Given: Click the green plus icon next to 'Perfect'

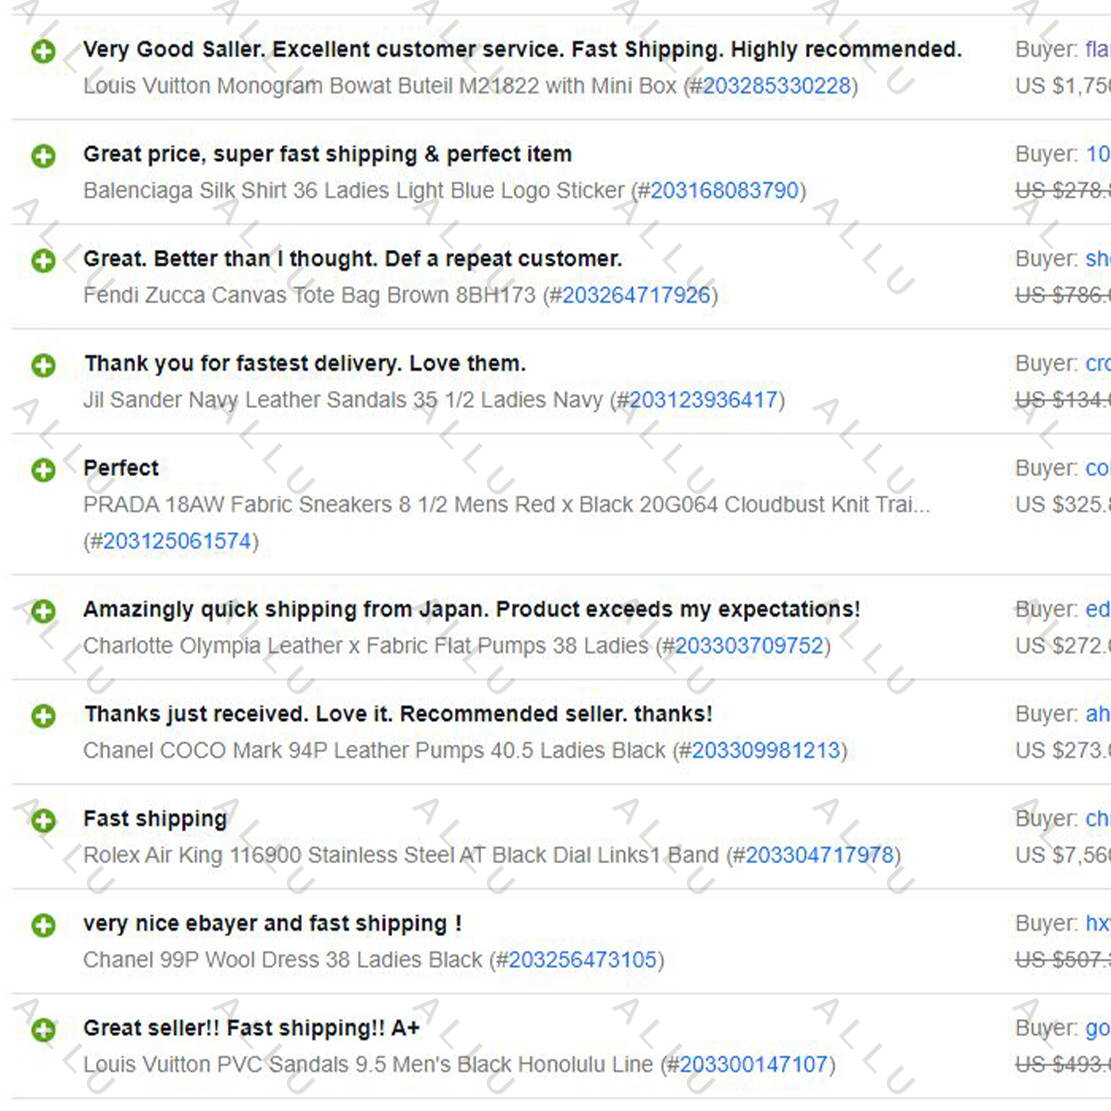Looking at the screenshot, I should click(x=43, y=470).
